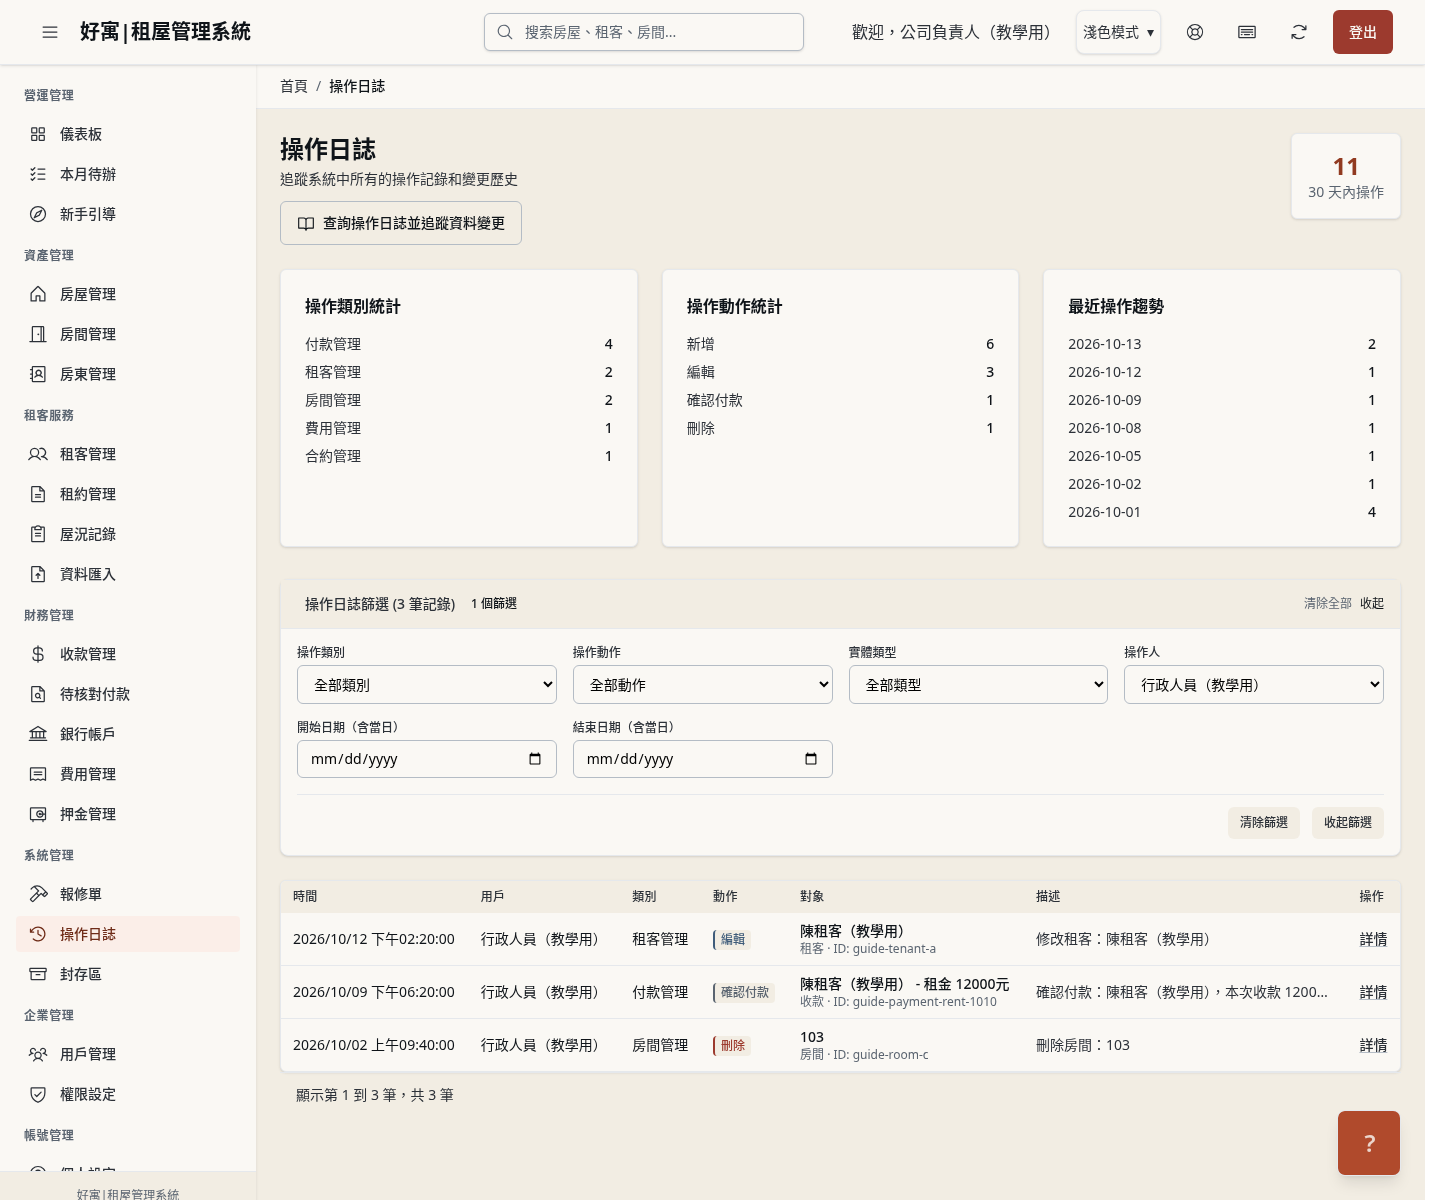
Task: Open 詳情 for 刪除房間：103 row
Action: [x=1373, y=1045]
